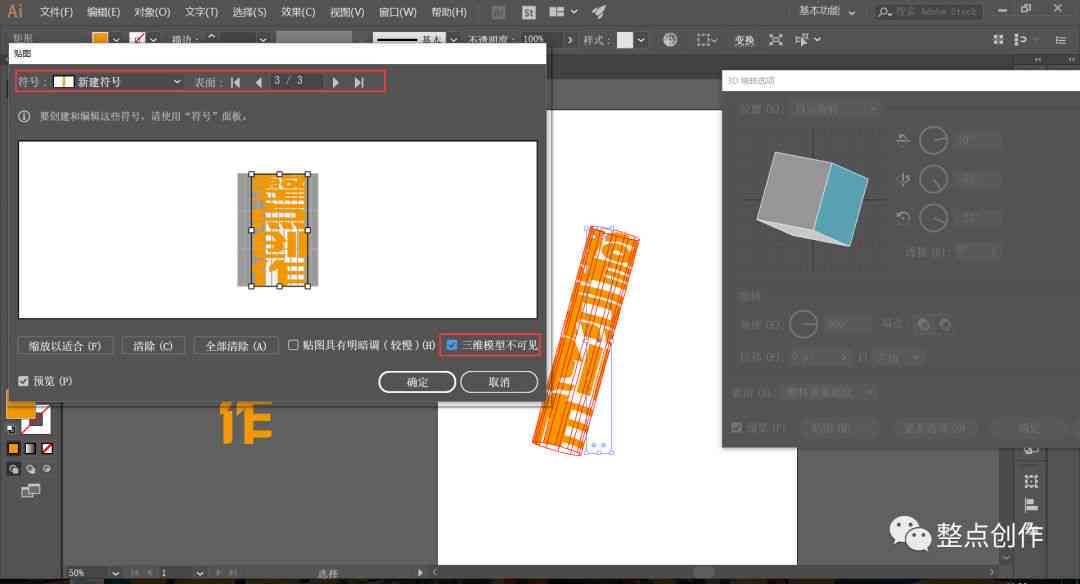Toggle the 预览 preview checkbox in Map Art
Image resolution: width=1080 pixels, height=584 pixels.
coord(23,381)
